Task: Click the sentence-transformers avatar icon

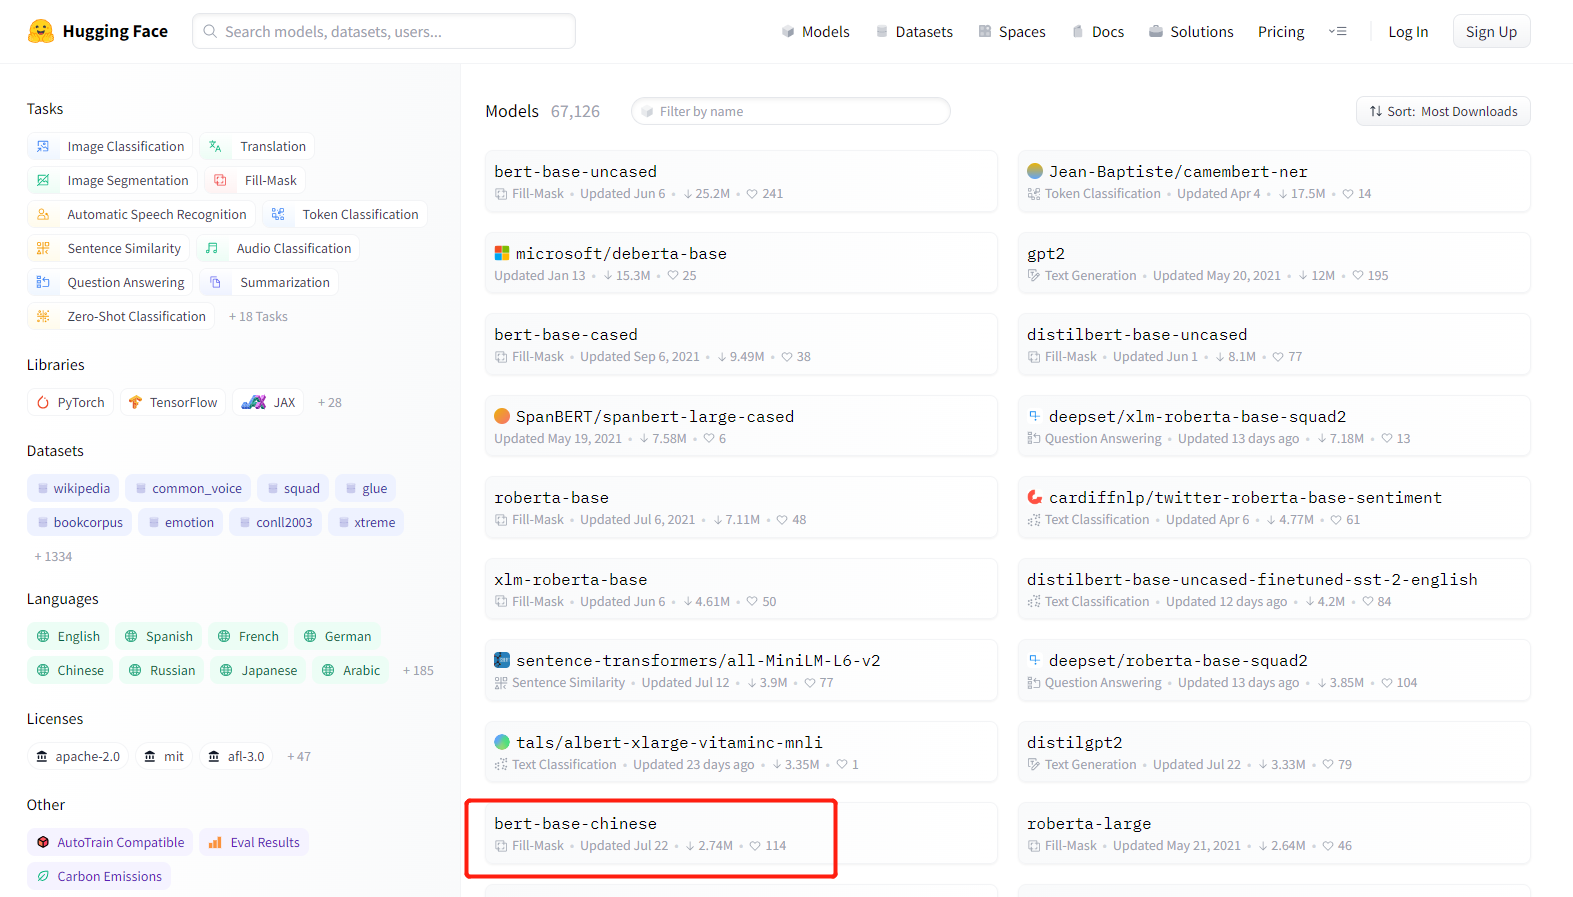Action: (x=502, y=660)
